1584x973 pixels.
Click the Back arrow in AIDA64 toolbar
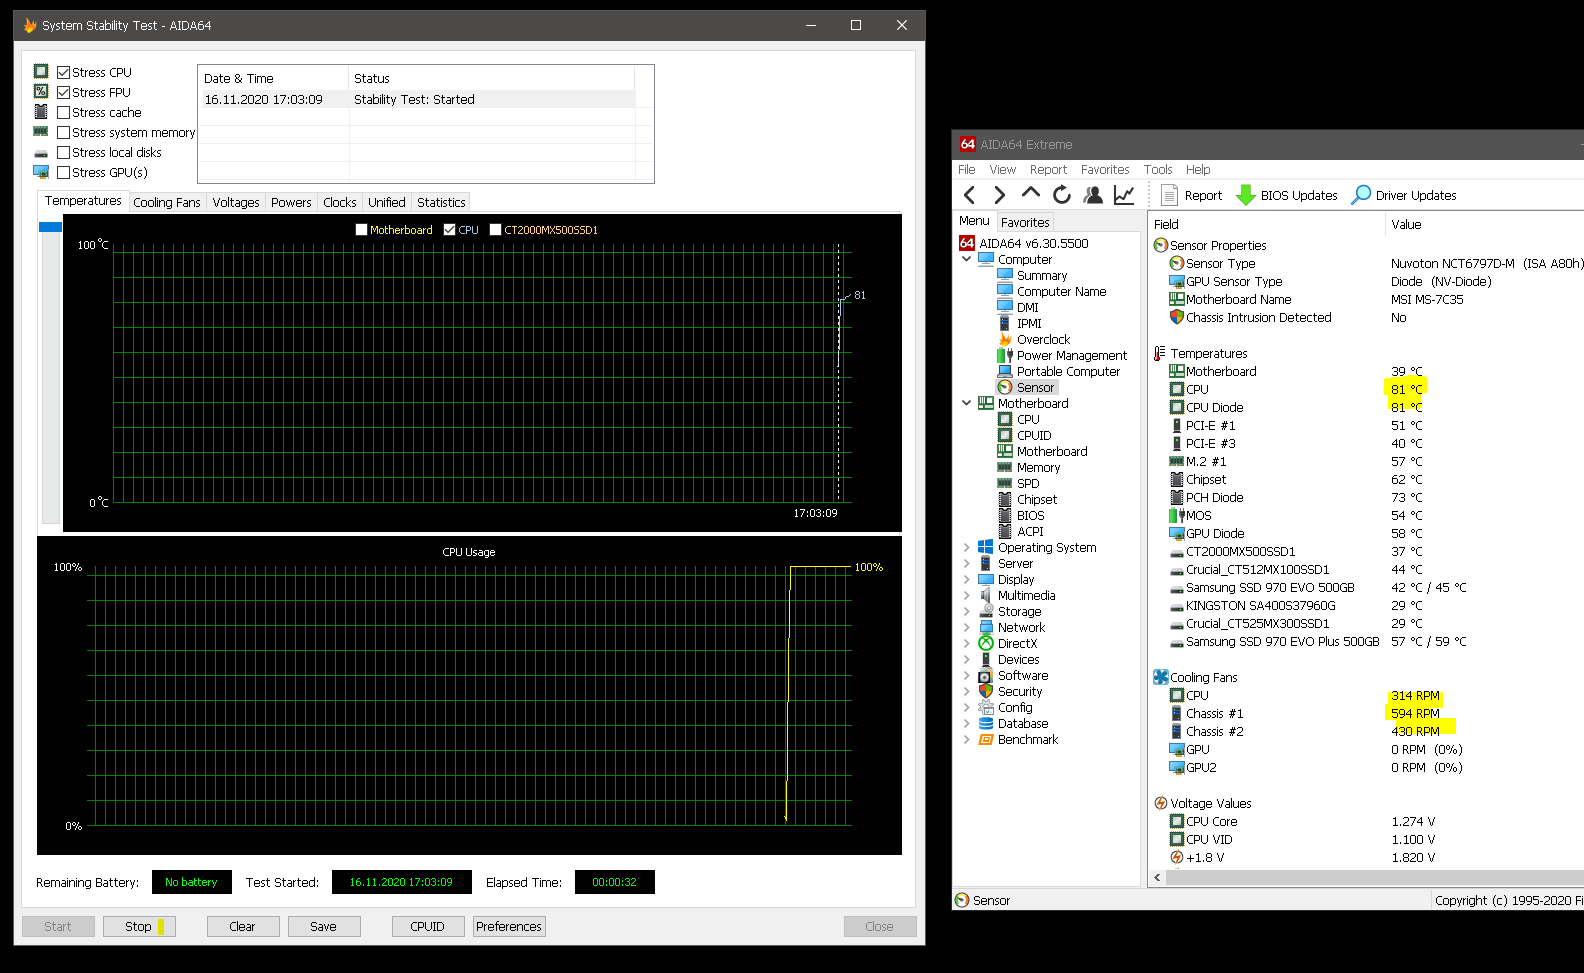[x=969, y=195]
